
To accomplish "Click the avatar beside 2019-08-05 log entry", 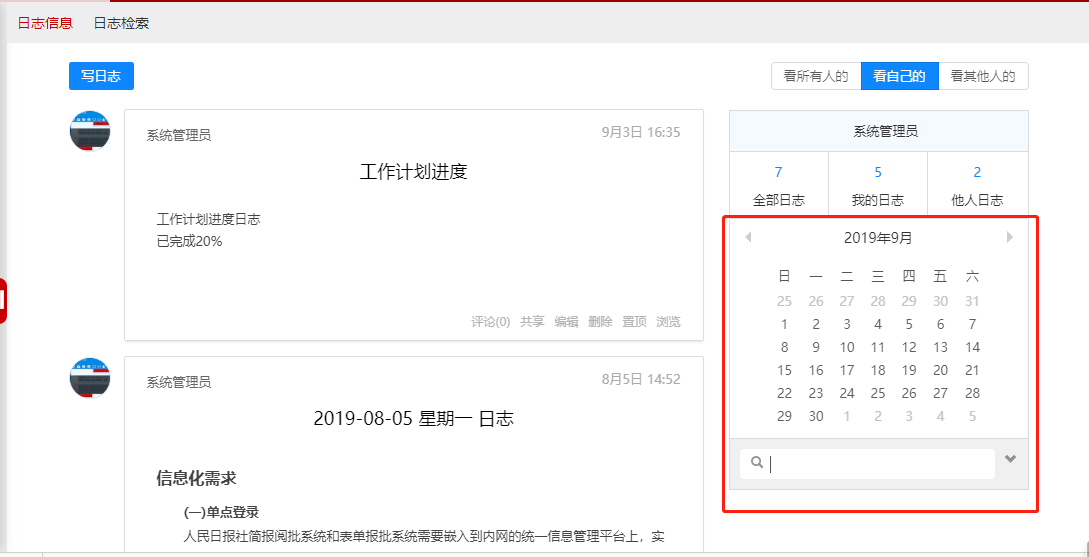I will [x=90, y=378].
